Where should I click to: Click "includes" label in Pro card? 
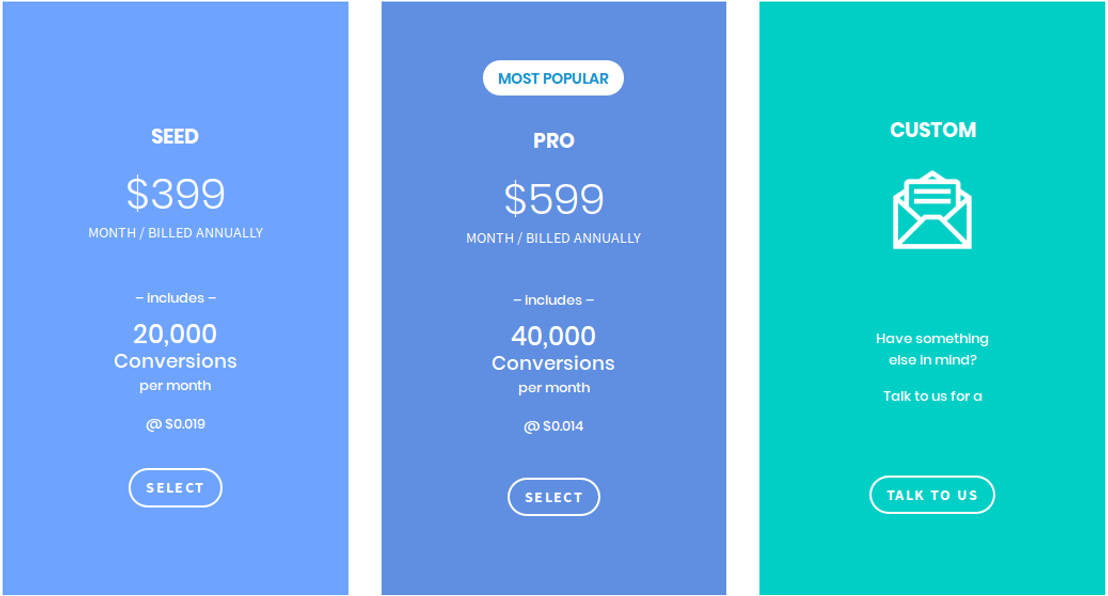tap(554, 300)
